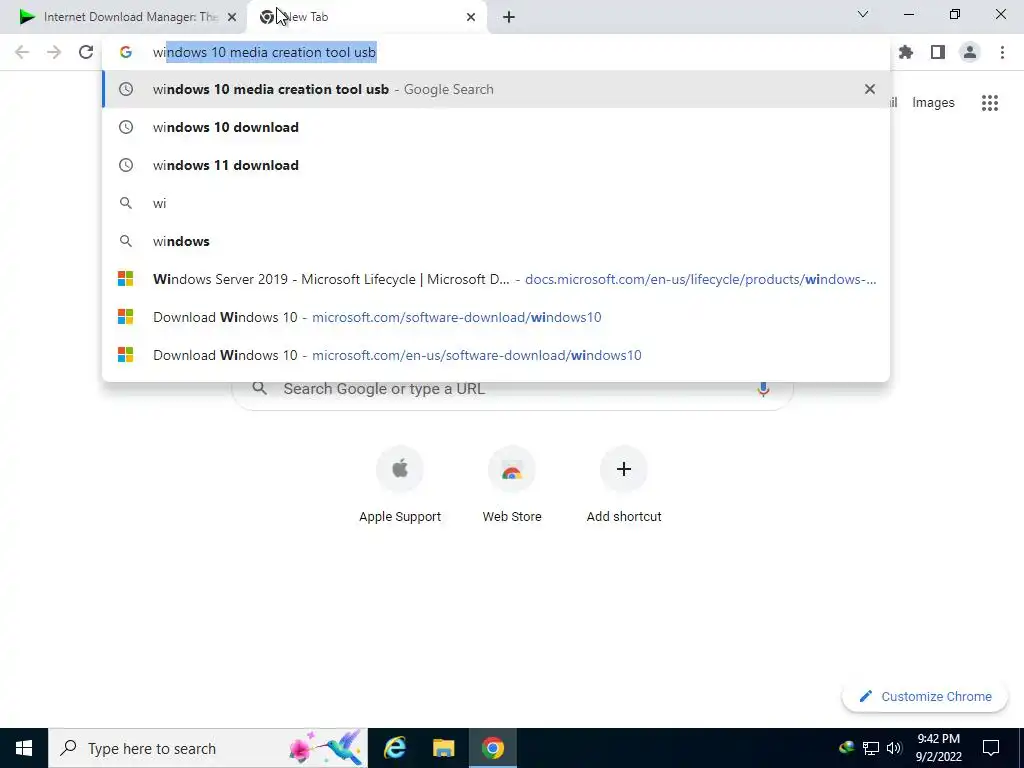1024x768 pixels.
Task: Open the Google apps grid
Action: 990,103
